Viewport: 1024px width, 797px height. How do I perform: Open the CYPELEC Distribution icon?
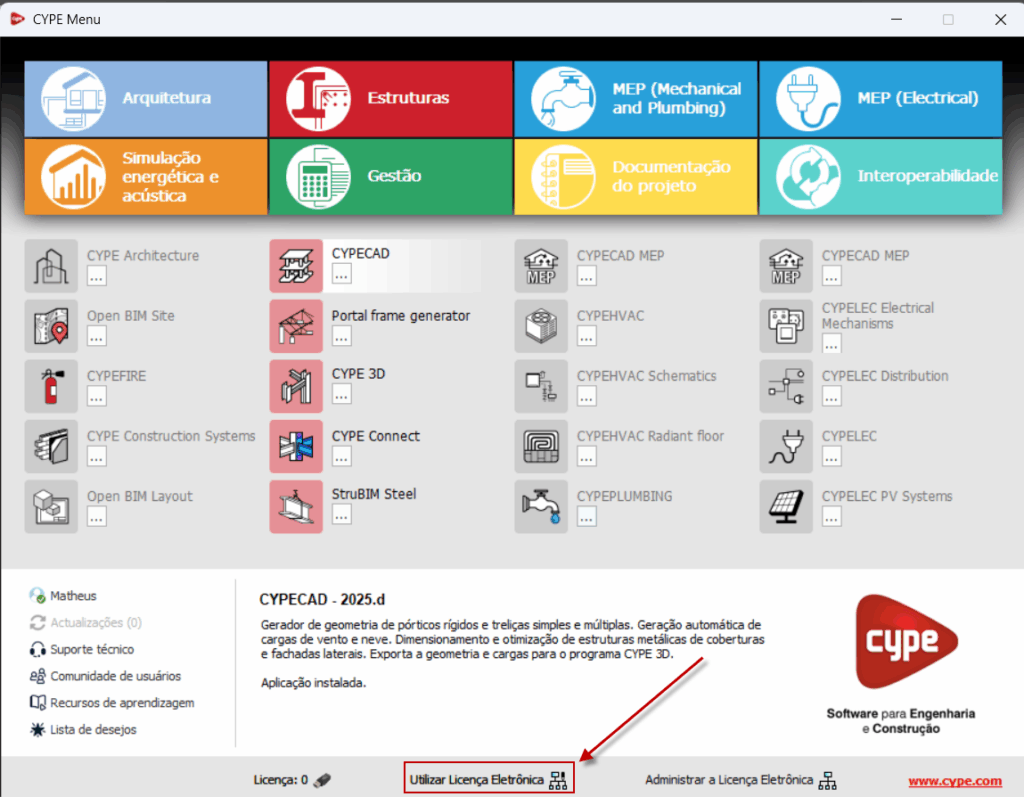(786, 386)
